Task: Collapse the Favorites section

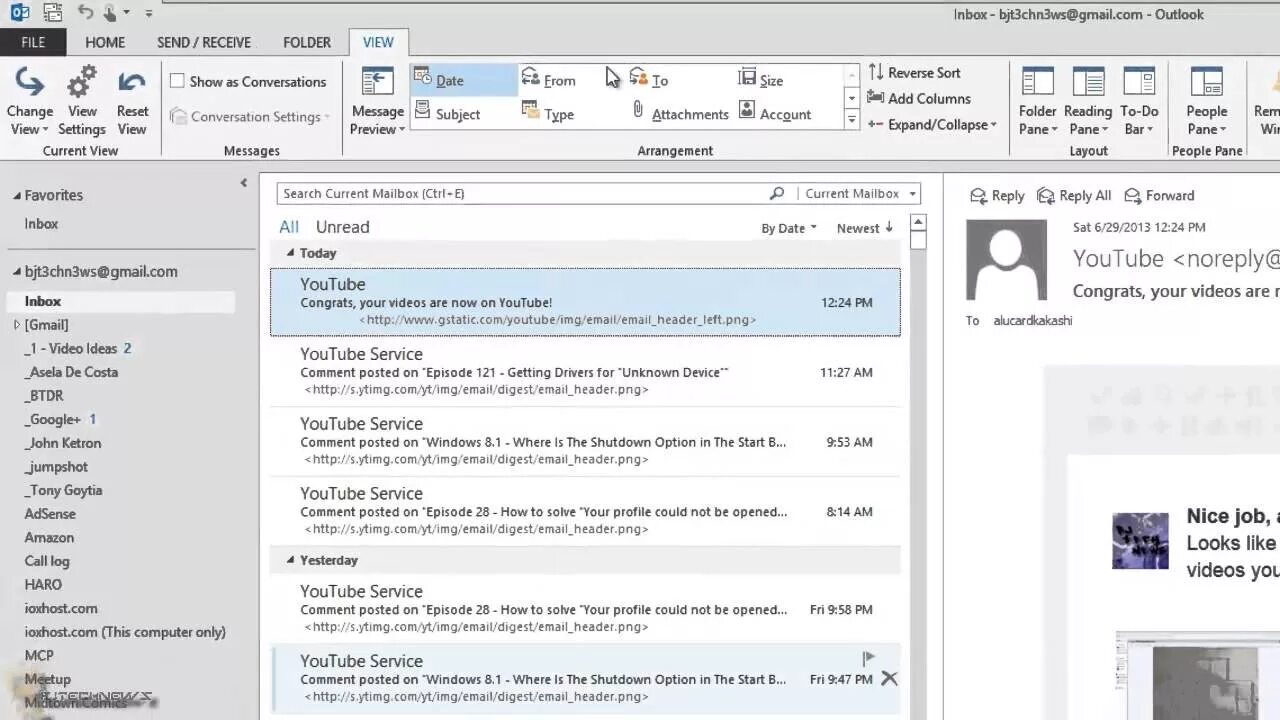Action: click(17, 196)
